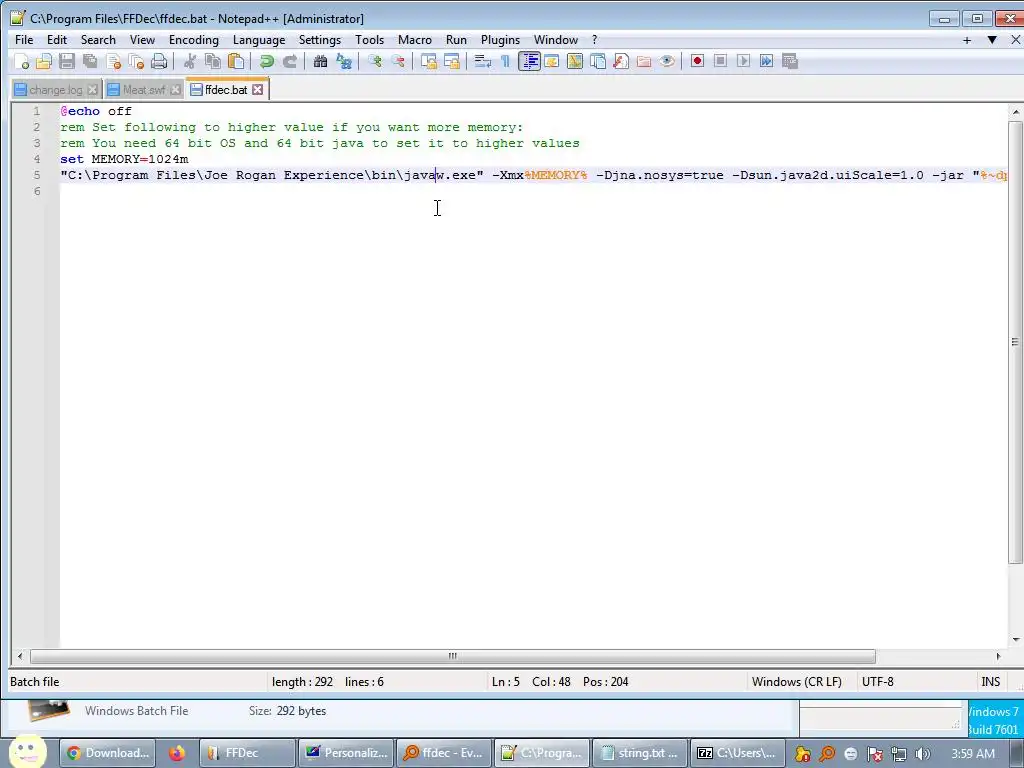The height and width of the screenshot is (768, 1024).
Task: Click the Synchronize Horizontal Scrolling icon
Action: [451, 61]
